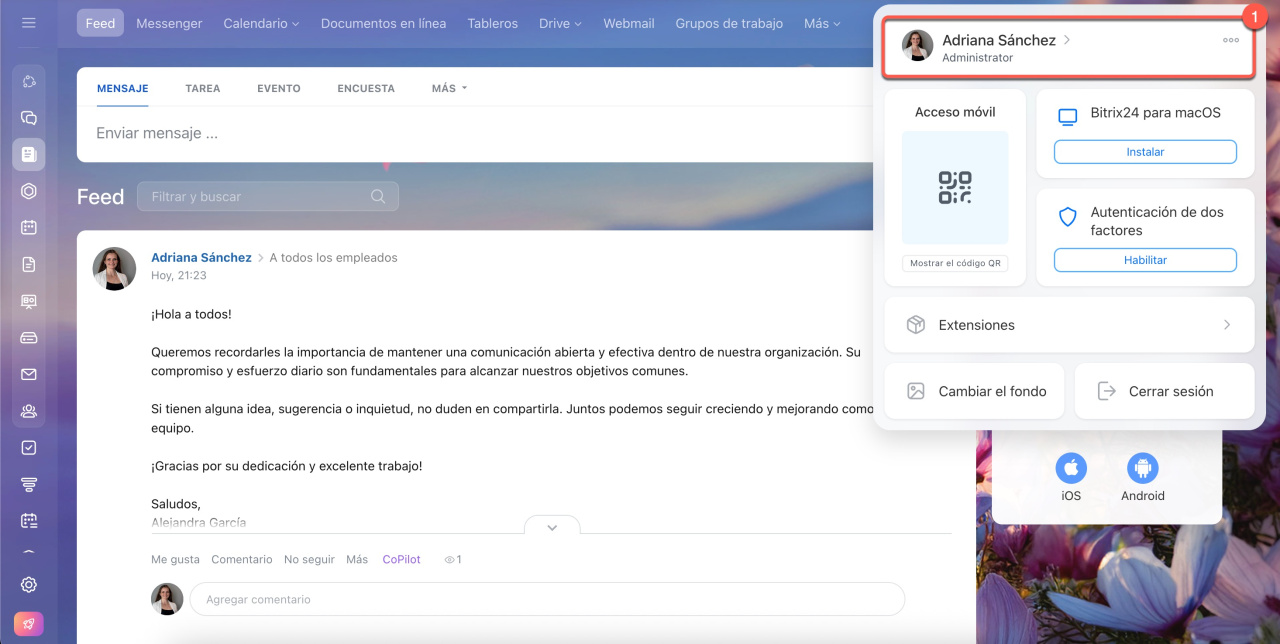The width and height of the screenshot is (1280, 644).
Task: Click Cerrar sesión to log out
Action: click(x=1164, y=391)
